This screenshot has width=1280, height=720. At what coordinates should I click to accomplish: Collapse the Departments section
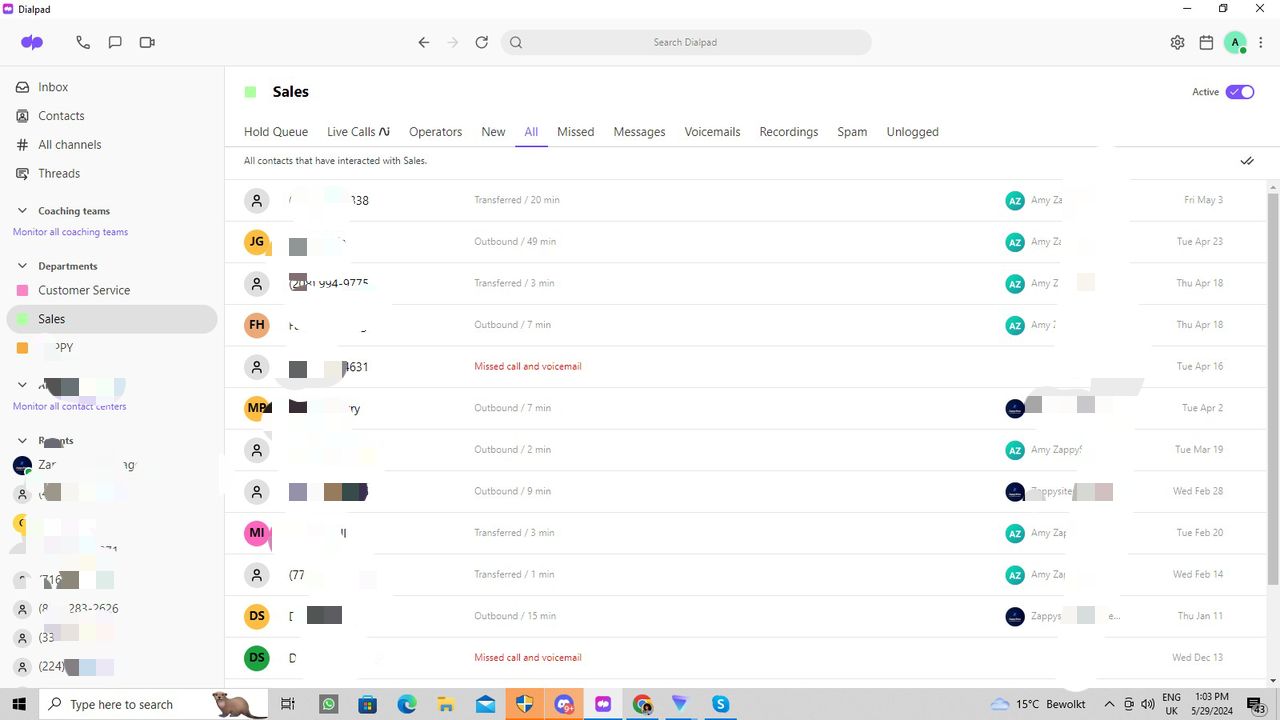tap(23, 266)
